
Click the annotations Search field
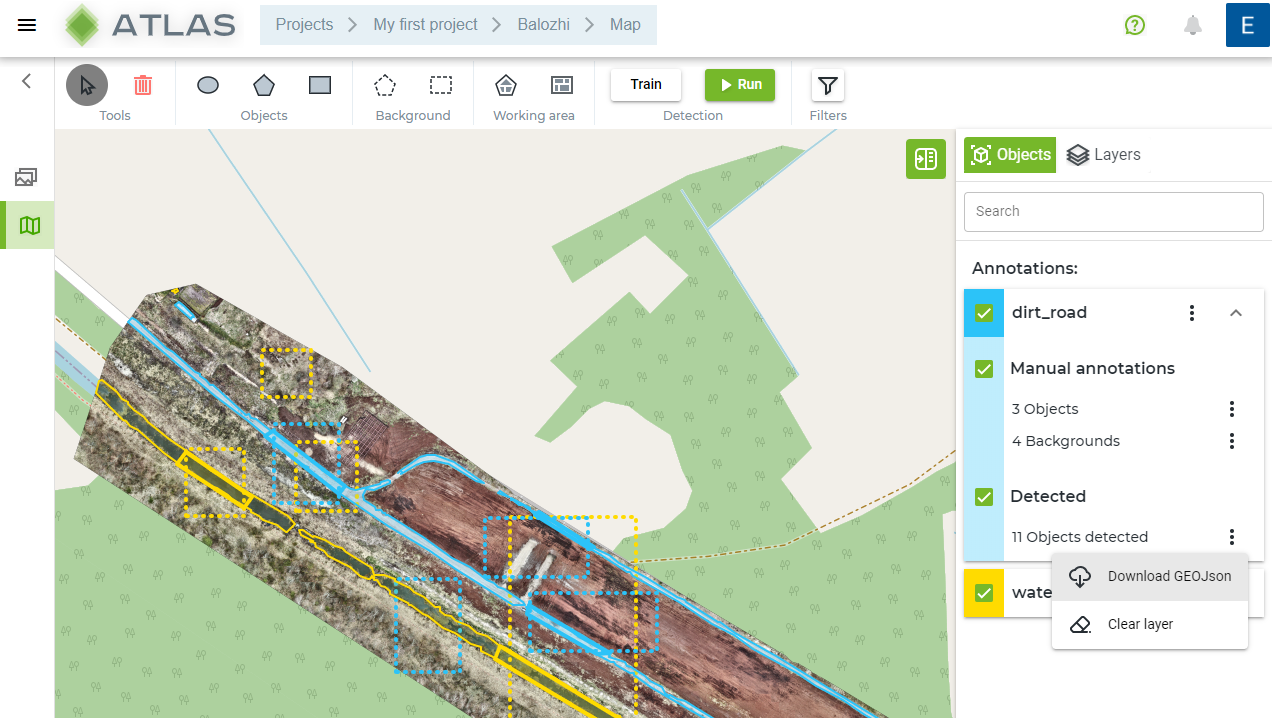pyautogui.click(x=1114, y=212)
